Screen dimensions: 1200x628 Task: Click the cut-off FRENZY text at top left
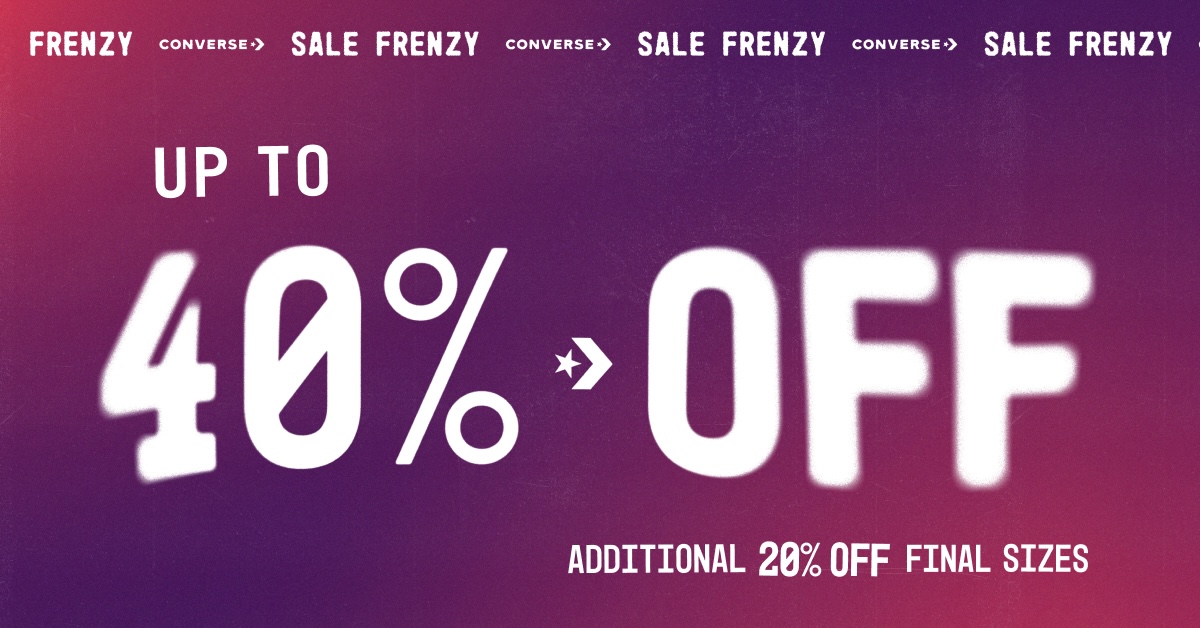coord(81,44)
